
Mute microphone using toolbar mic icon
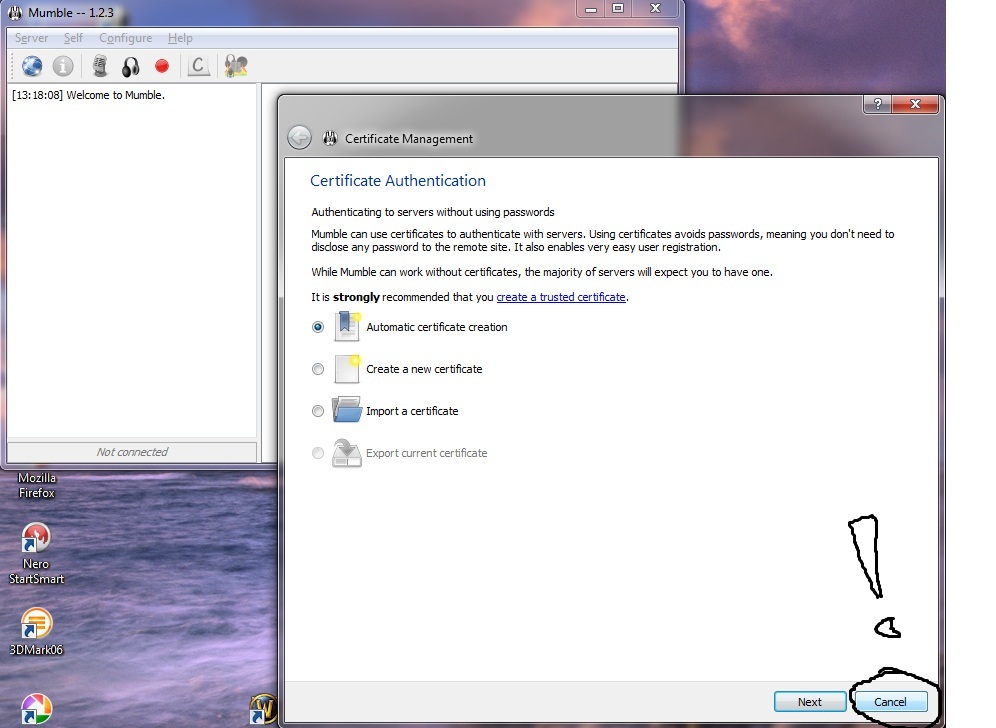[100, 66]
